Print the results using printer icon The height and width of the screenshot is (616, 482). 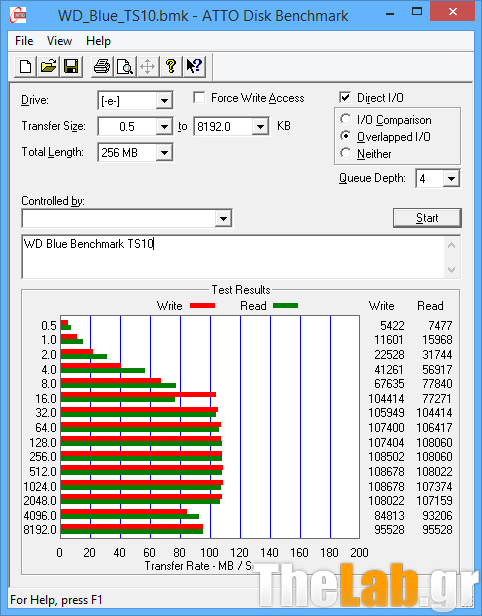coord(102,66)
